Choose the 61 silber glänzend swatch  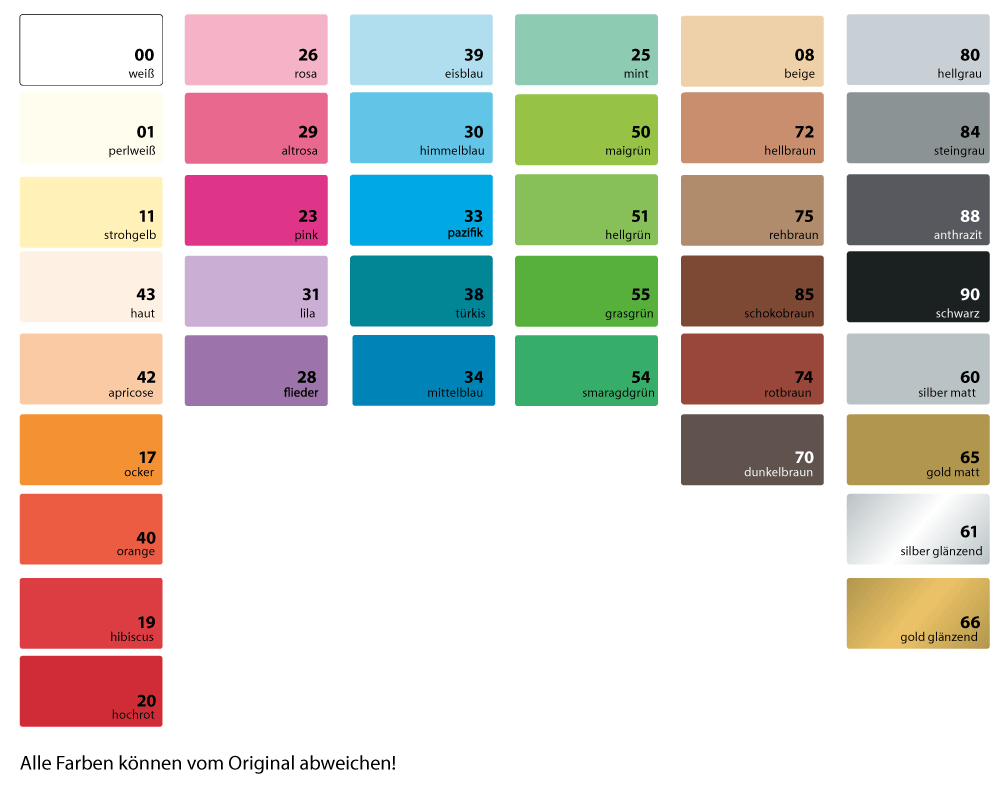pyautogui.click(x=918, y=529)
